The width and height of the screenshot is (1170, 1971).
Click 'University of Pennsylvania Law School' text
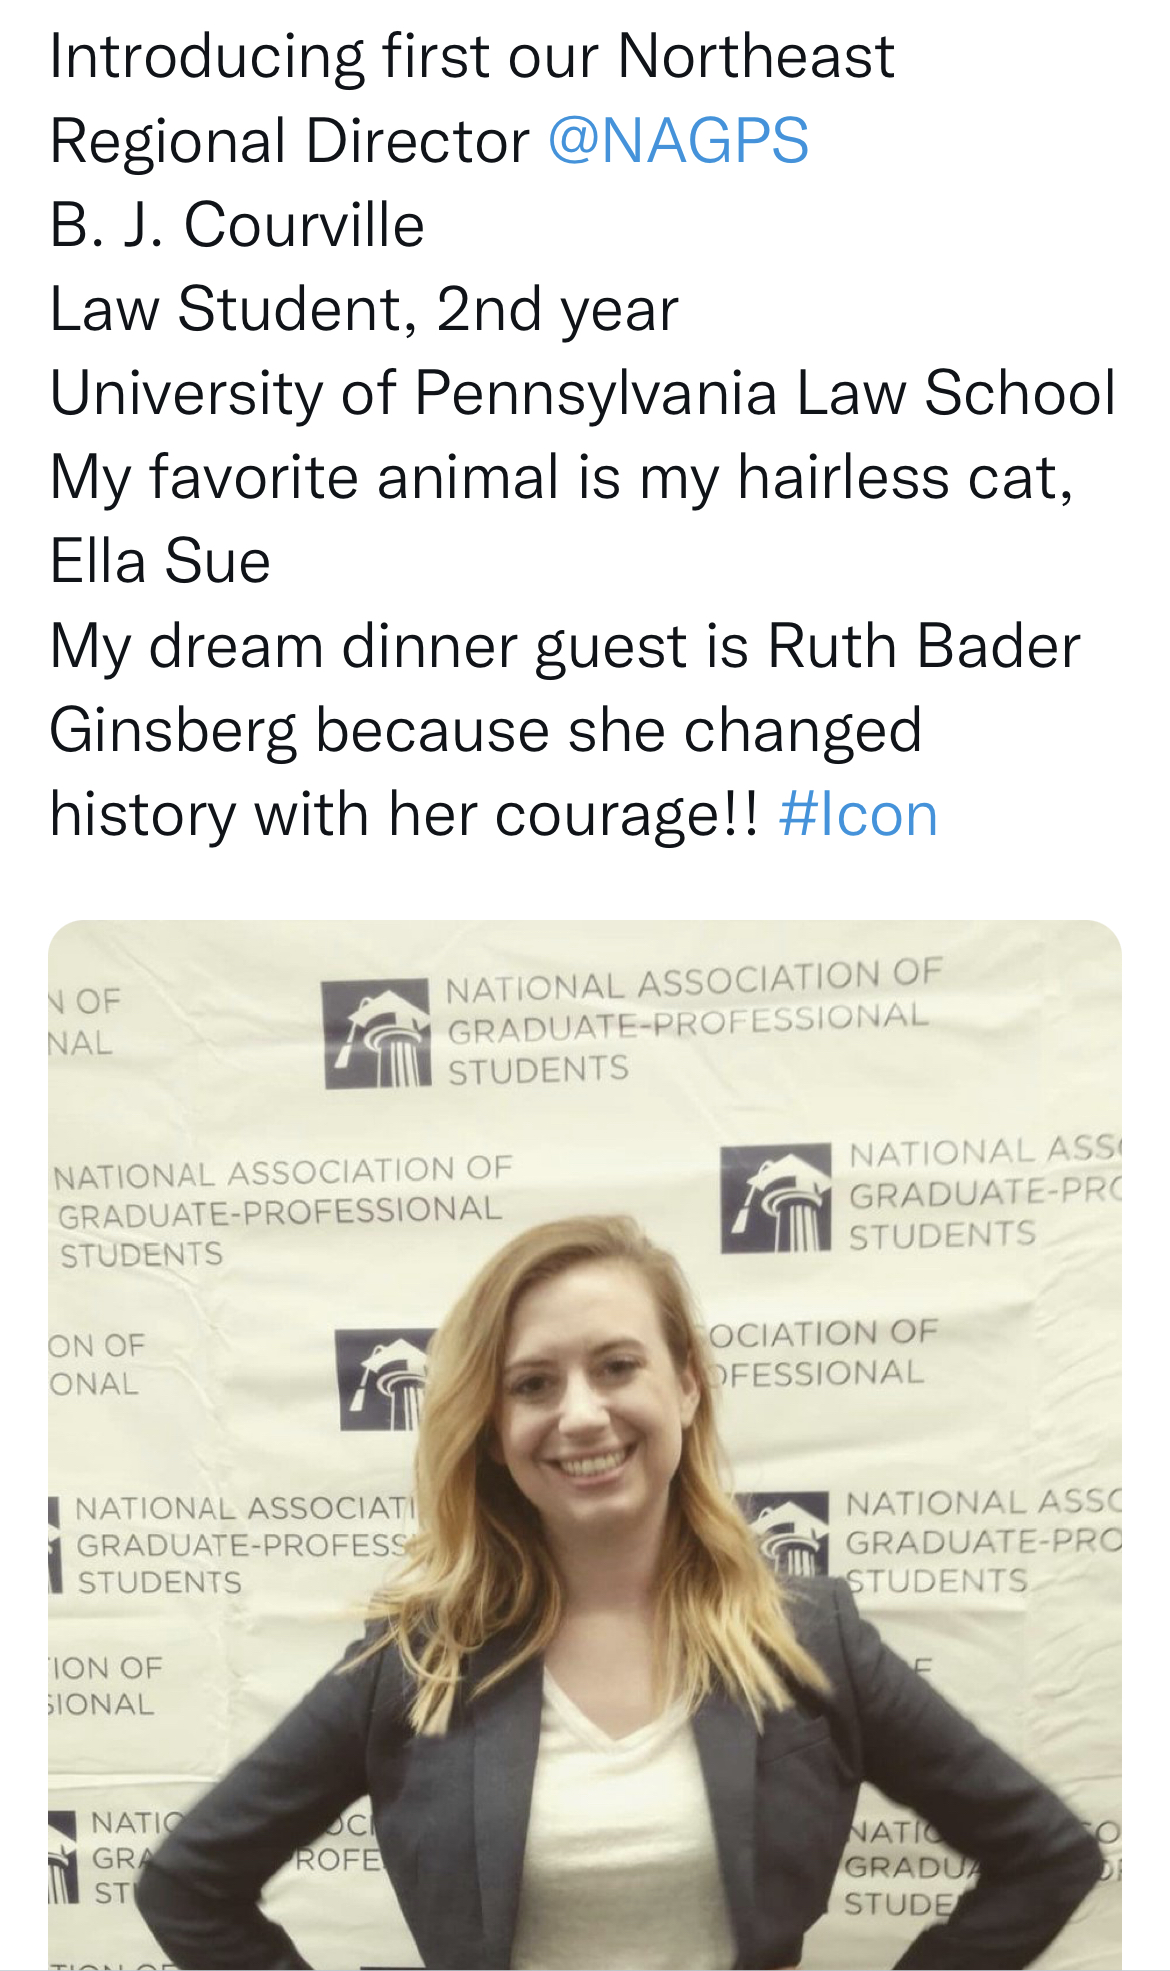pyautogui.click(x=583, y=393)
